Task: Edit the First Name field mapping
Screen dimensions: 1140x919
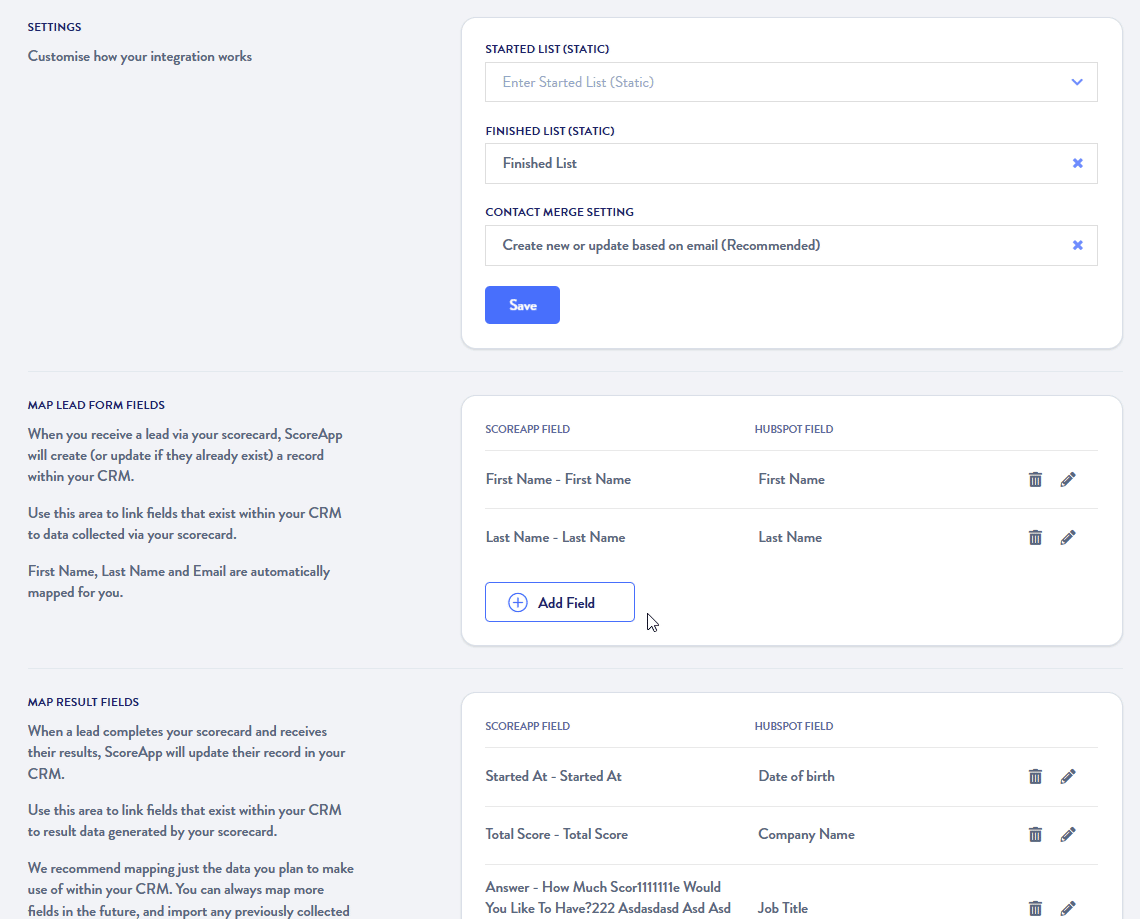Action: coord(1068,479)
